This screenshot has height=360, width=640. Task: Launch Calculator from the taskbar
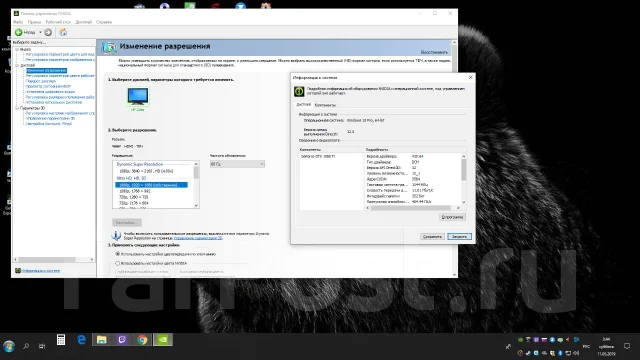tap(61, 340)
